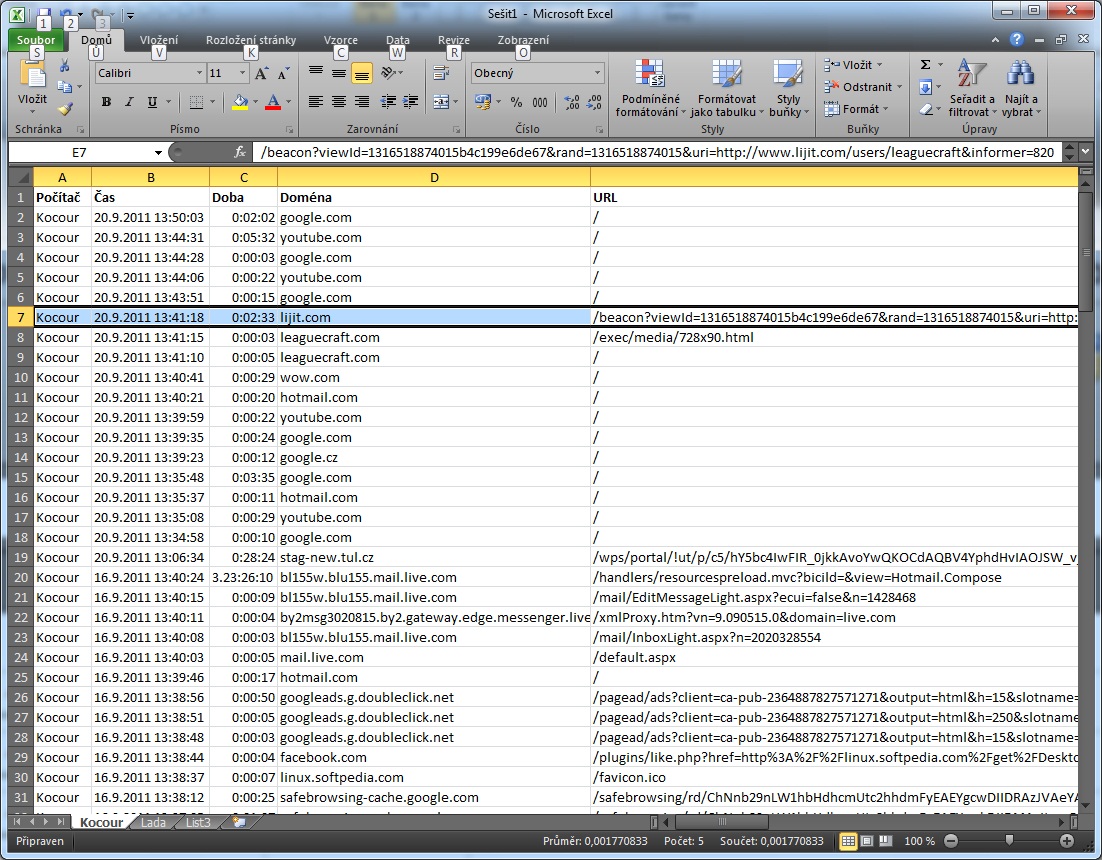Apply percent style with the % icon

tap(517, 102)
